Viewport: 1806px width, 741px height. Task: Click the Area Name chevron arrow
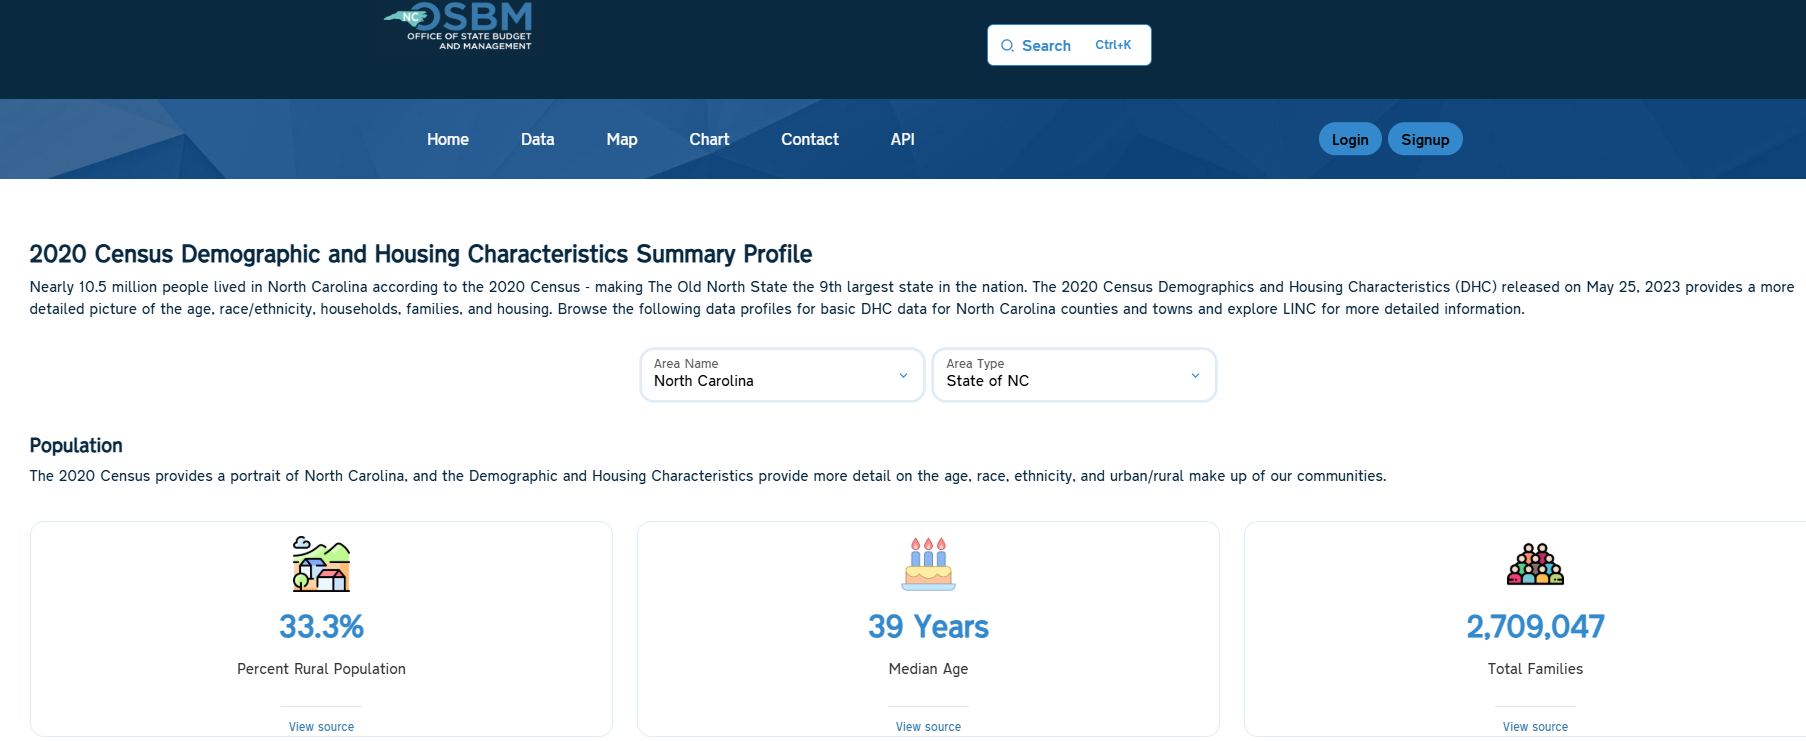pos(903,376)
